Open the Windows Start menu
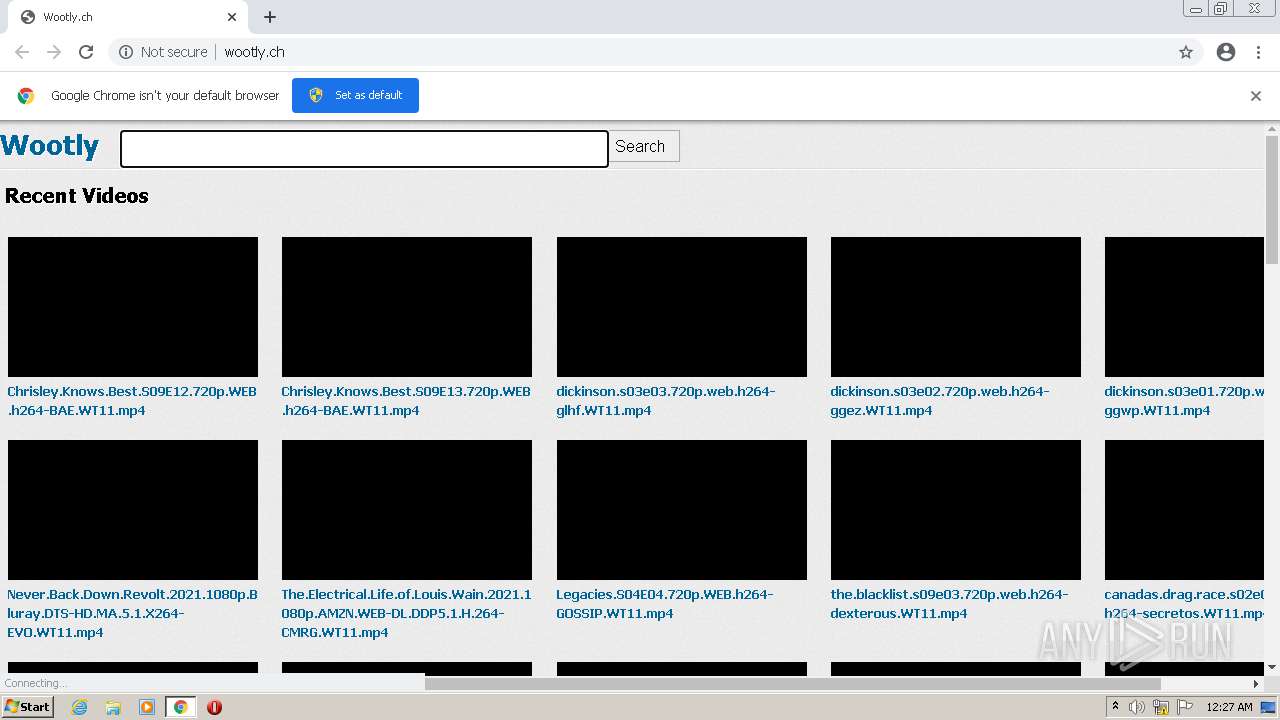The image size is (1280, 720). (27, 707)
